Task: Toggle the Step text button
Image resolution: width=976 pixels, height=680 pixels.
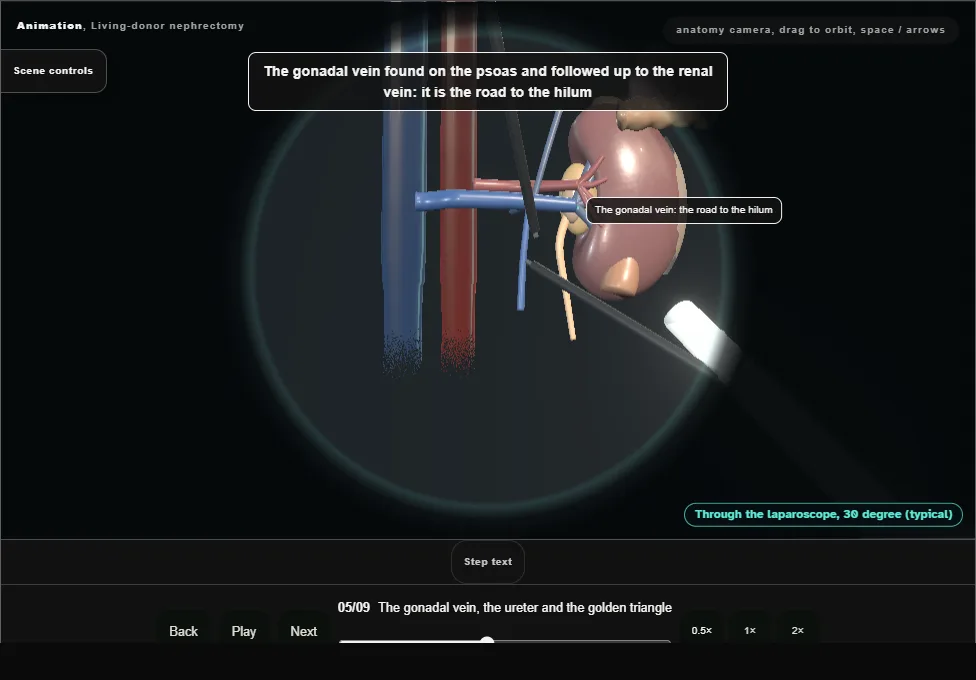Action: pyautogui.click(x=488, y=562)
